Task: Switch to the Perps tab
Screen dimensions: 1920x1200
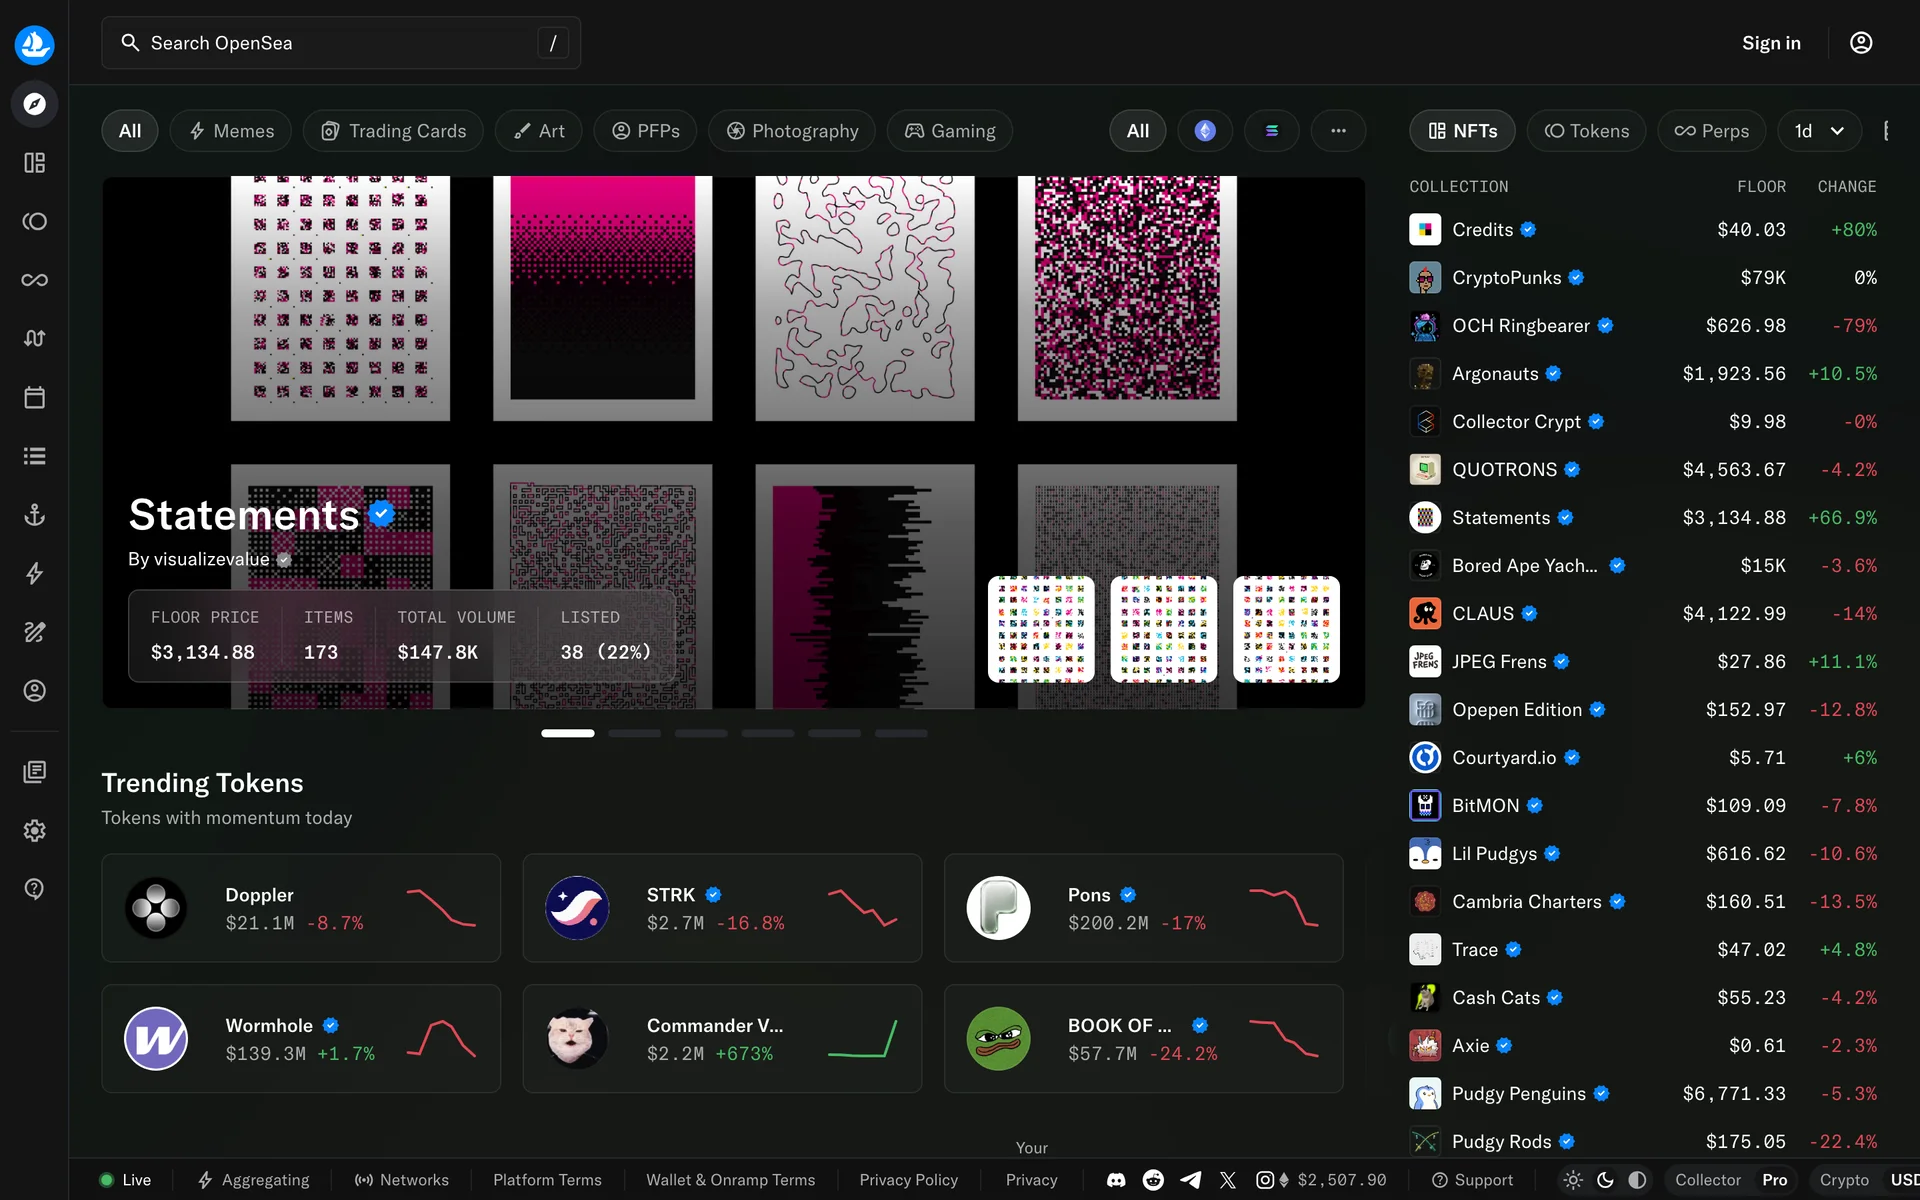Action: click(1712, 131)
